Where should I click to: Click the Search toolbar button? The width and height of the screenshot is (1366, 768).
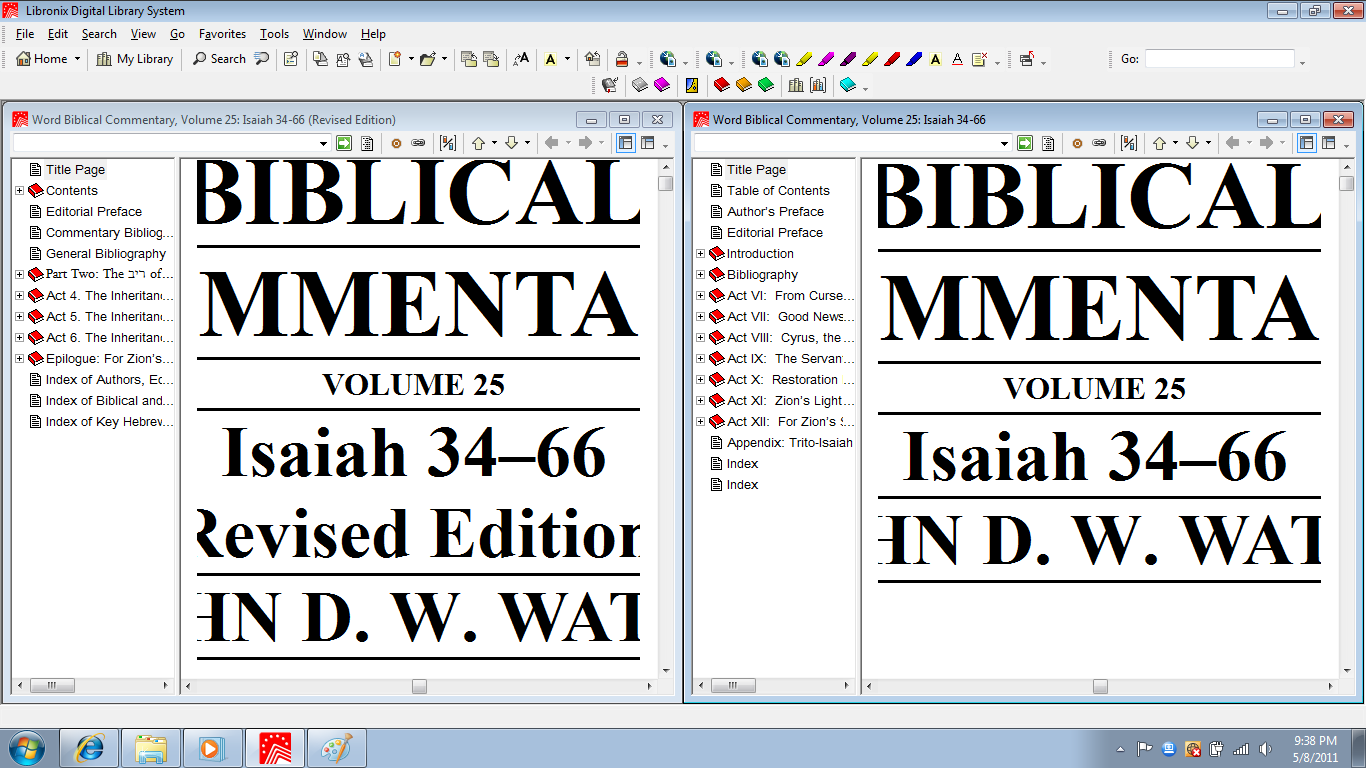click(x=219, y=59)
